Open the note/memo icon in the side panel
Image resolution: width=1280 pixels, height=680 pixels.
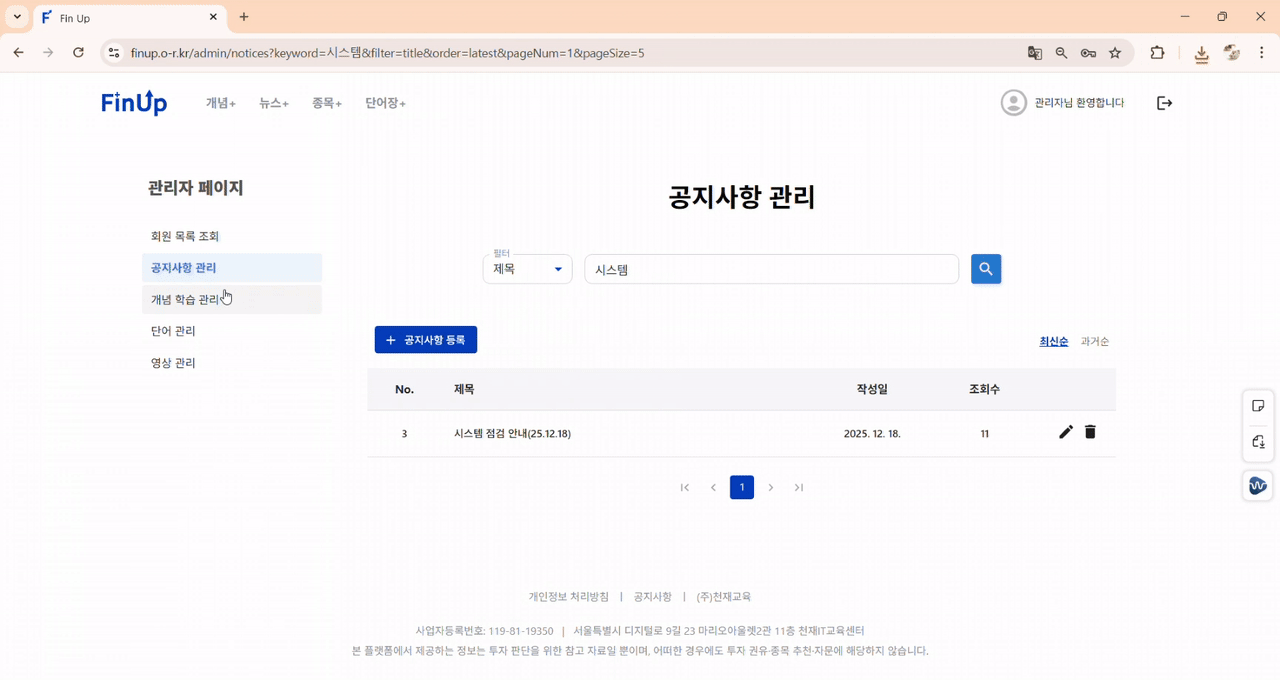point(1258,405)
